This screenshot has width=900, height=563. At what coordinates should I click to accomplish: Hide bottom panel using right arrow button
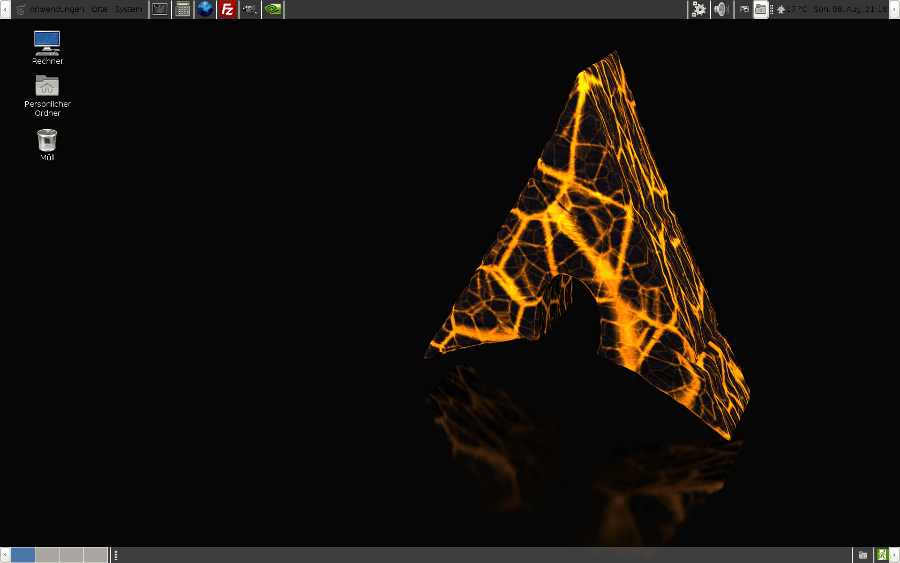[x=895, y=554]
